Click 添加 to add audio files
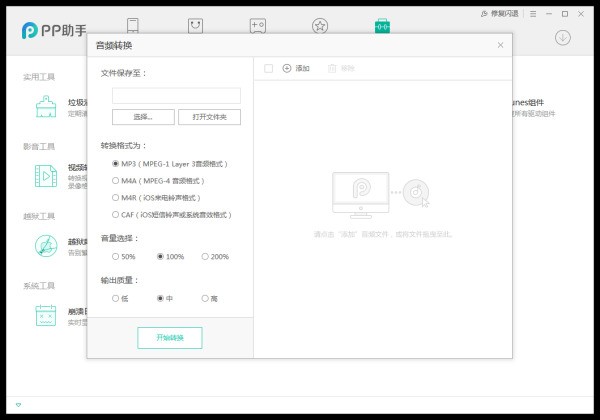This screenshot has height=420, width=600. (296, 68)
